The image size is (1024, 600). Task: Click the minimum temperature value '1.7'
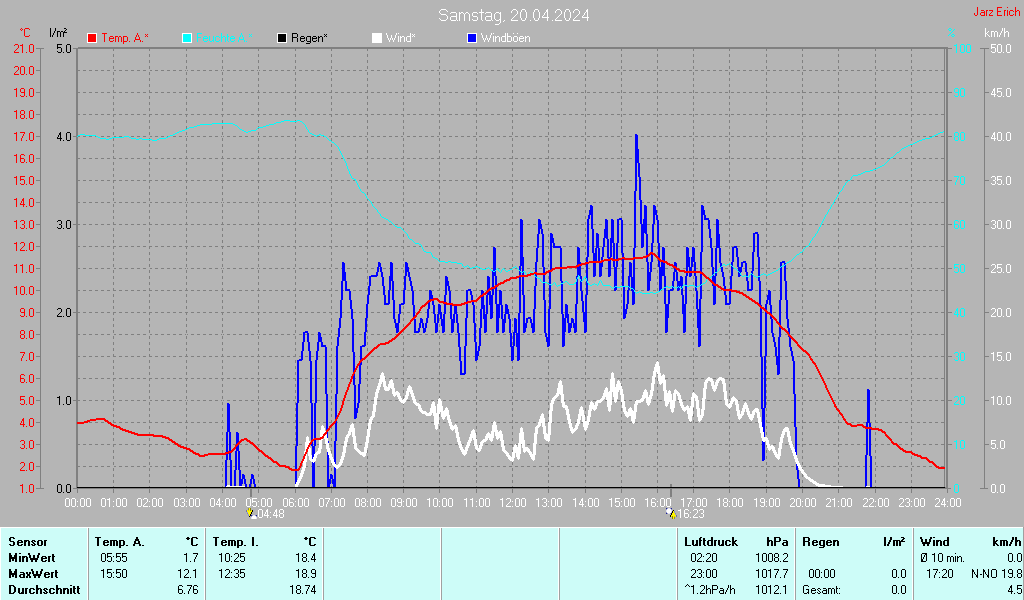(191, 558)
